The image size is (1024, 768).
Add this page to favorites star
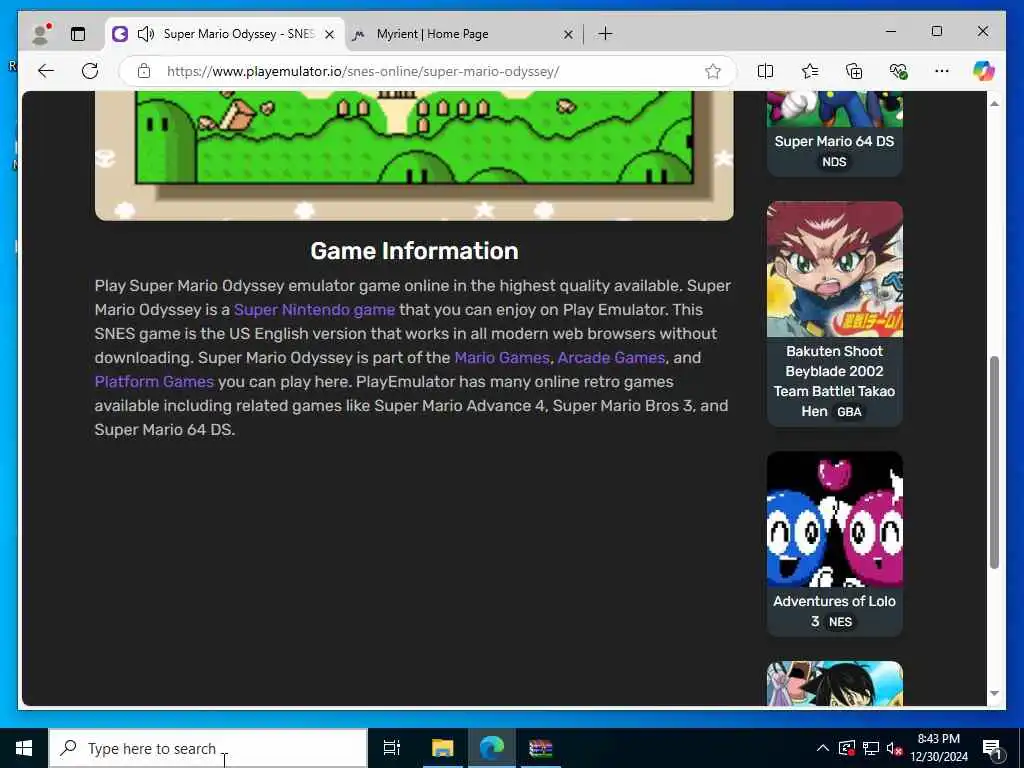pos(713,71)
